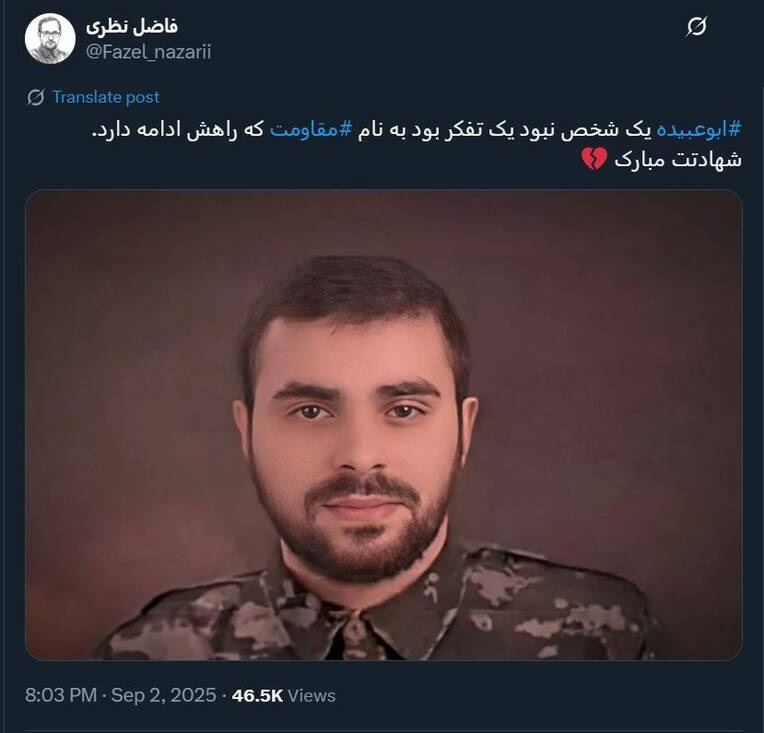This screenshot has width=764, height=733.
Task: Click the 46.5K view count
Action: (257, 695)
